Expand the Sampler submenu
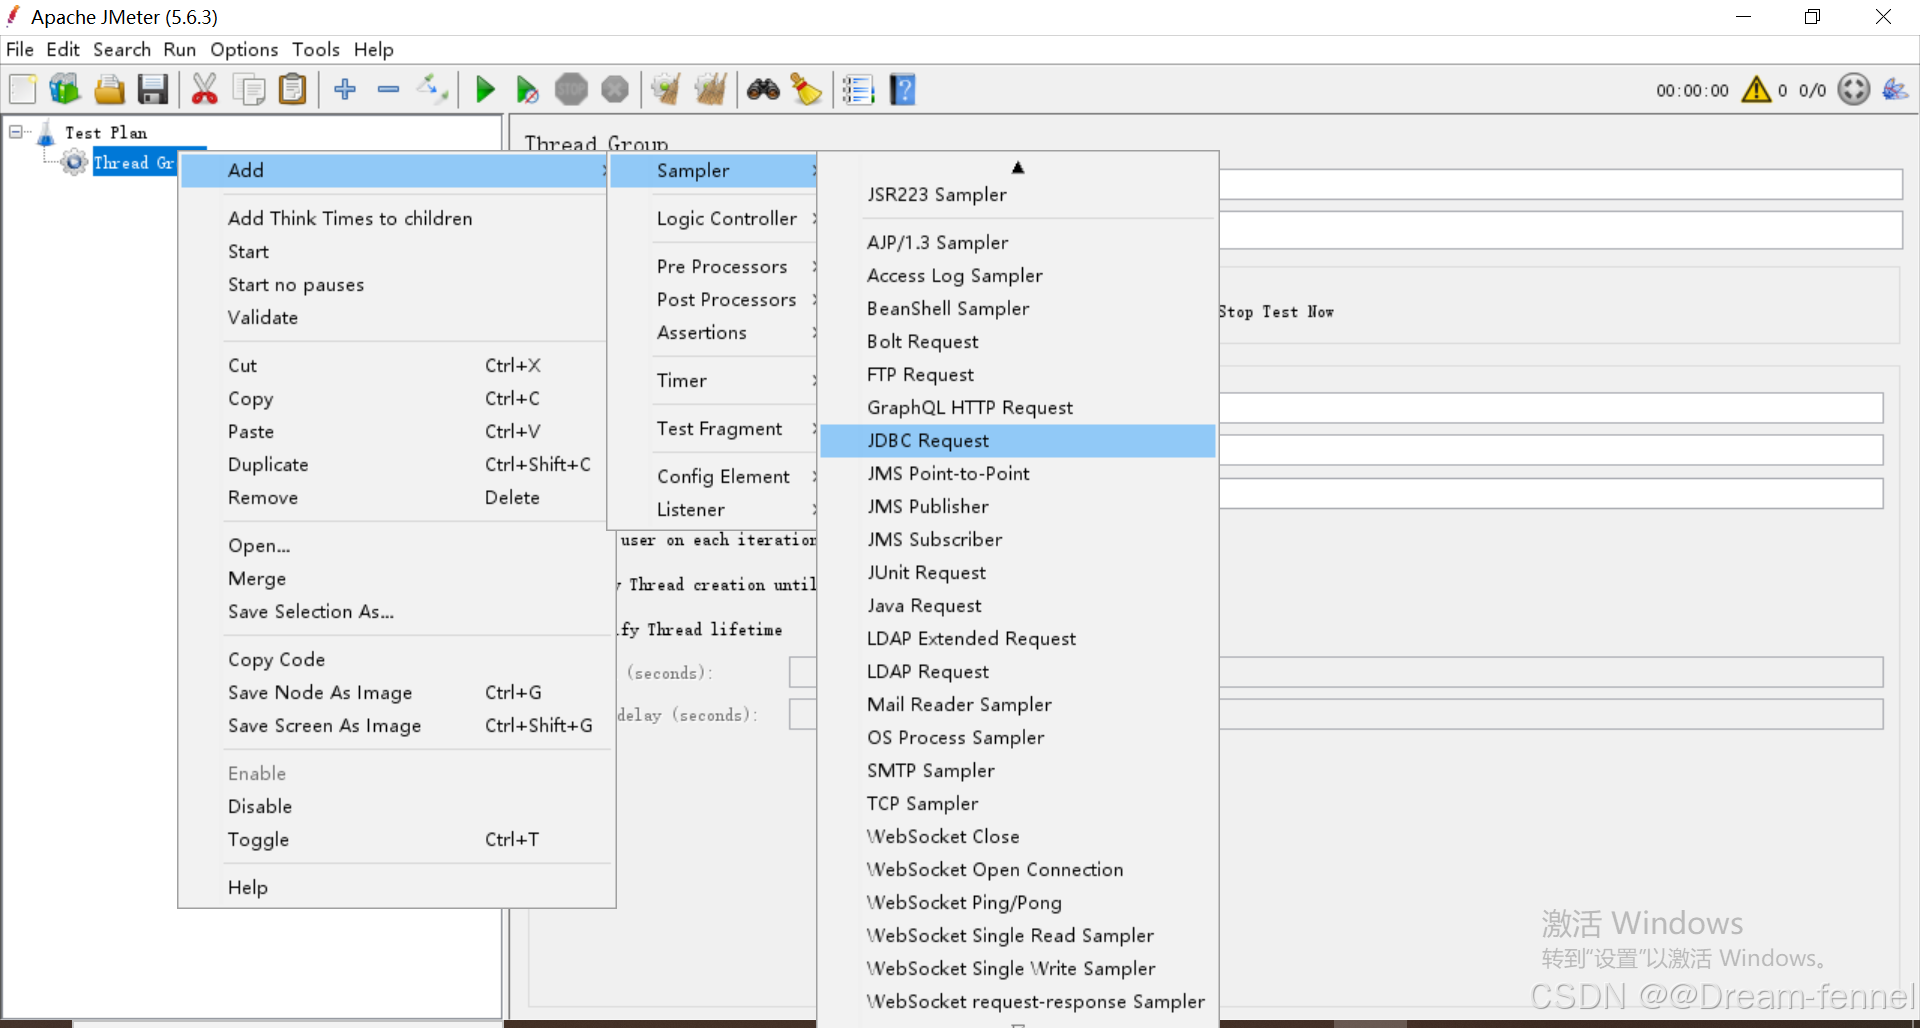 point(715,171)
